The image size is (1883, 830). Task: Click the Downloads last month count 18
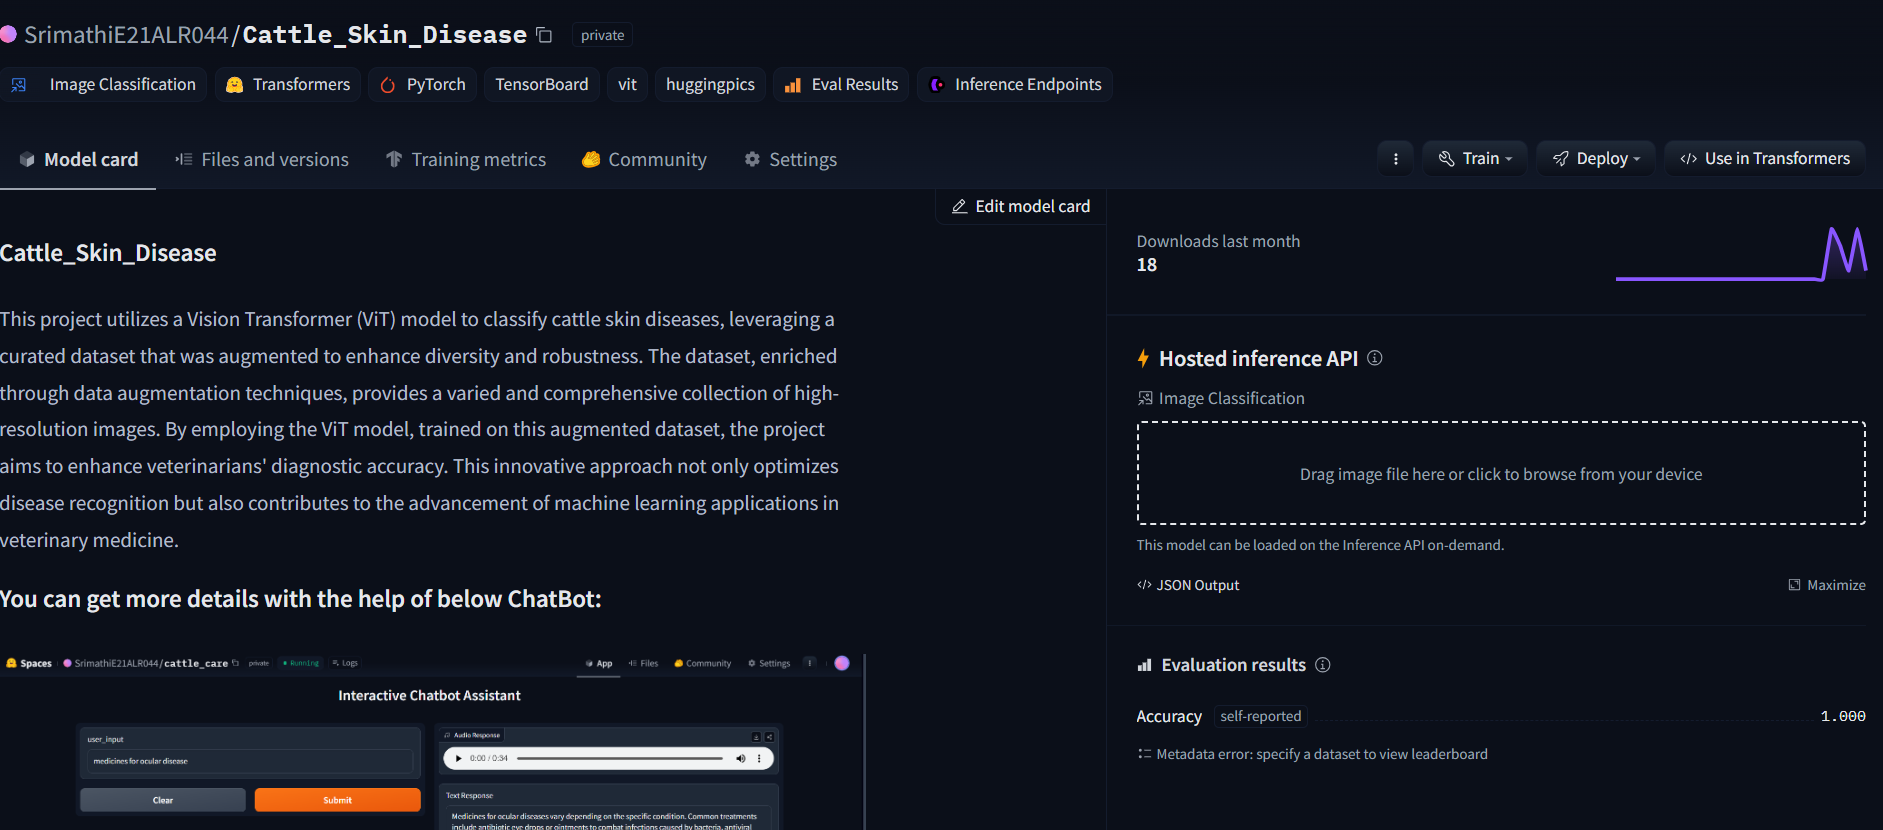[x=1147, y=265]
